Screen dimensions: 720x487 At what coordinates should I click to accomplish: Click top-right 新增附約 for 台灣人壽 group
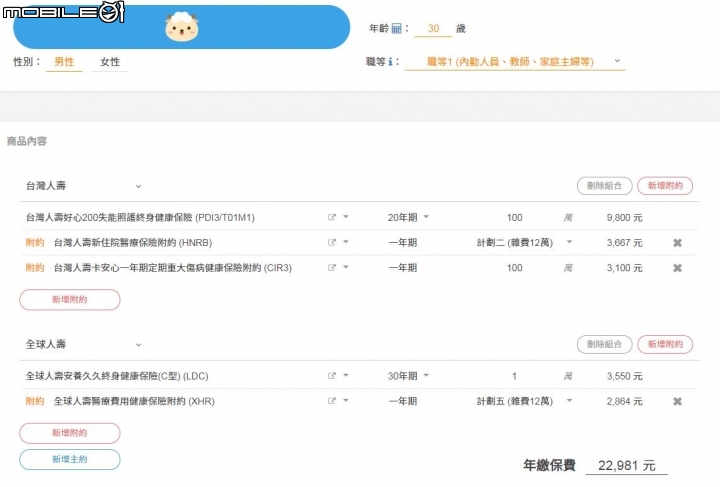point(665,186)
